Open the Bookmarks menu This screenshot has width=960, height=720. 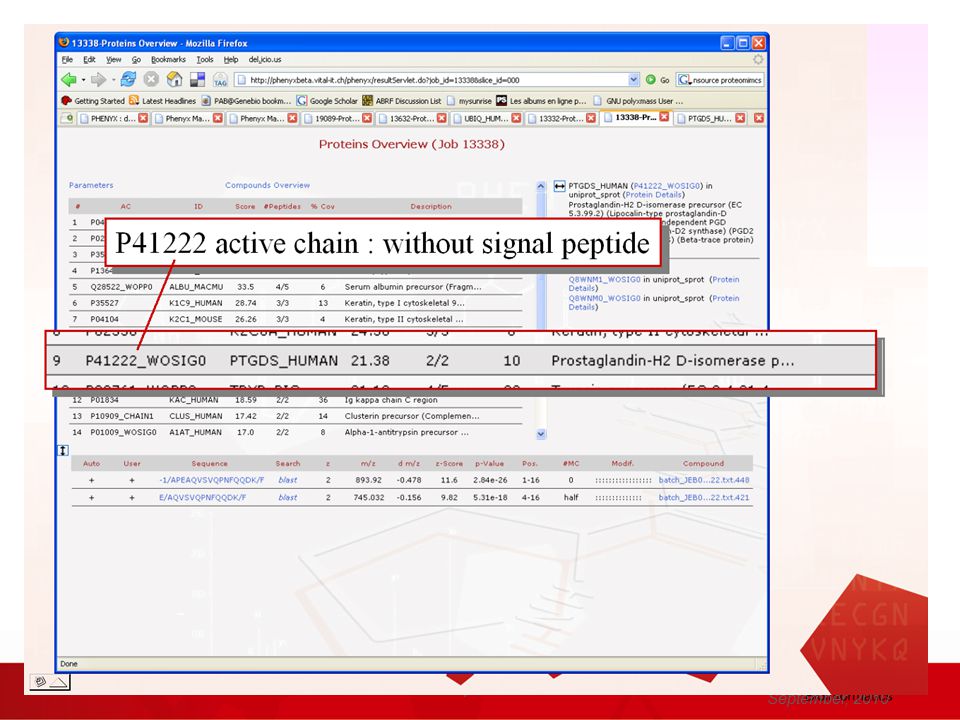click(168, 59)
